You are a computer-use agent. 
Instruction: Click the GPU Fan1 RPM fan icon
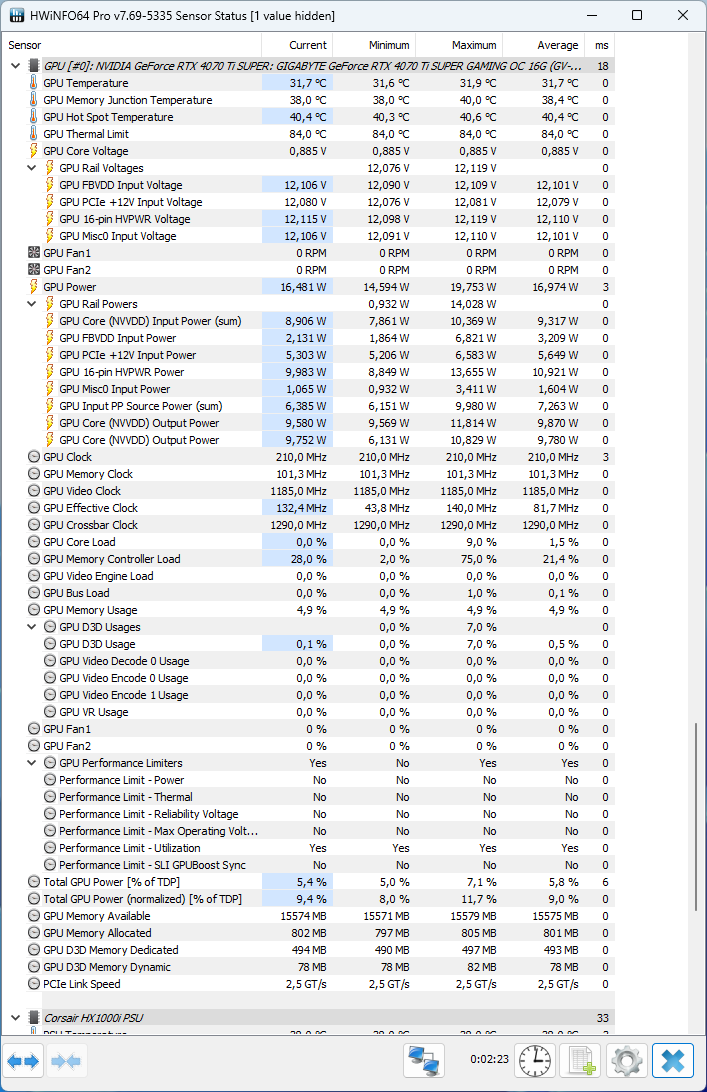pos(33,253)
